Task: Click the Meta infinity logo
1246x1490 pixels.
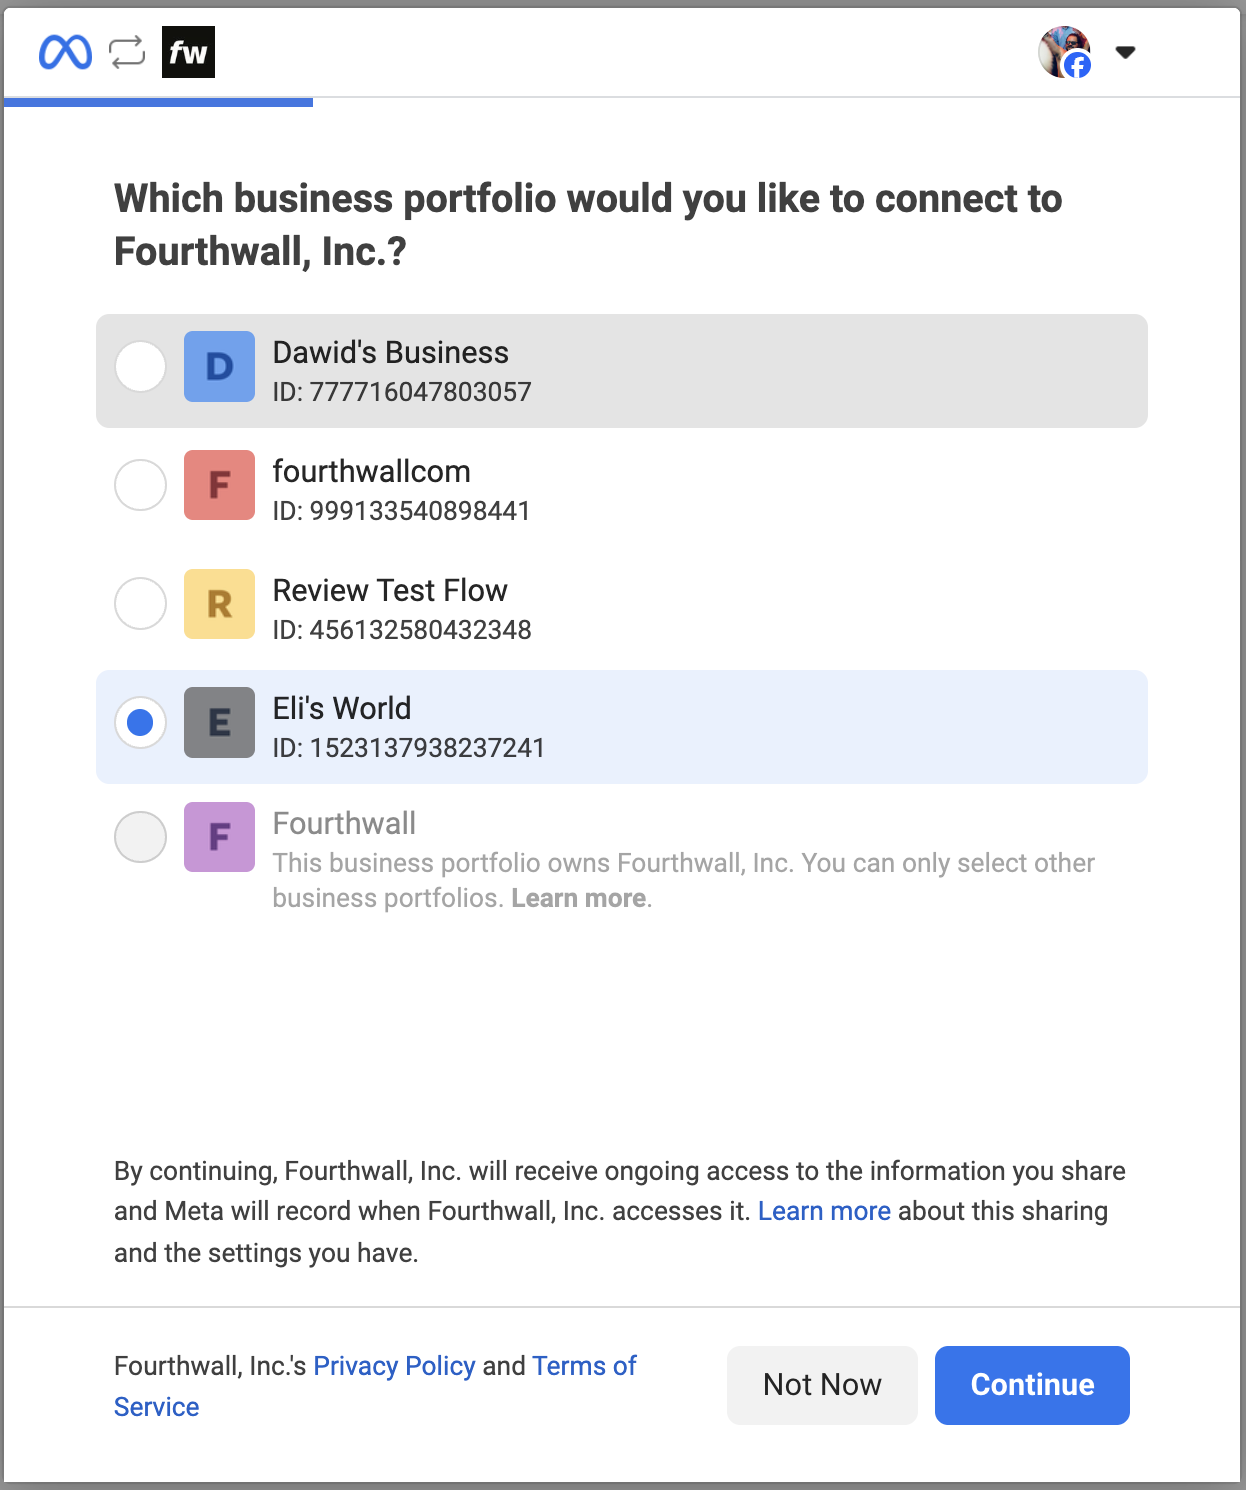Action: pyautogui.click(x=65, y=52)
